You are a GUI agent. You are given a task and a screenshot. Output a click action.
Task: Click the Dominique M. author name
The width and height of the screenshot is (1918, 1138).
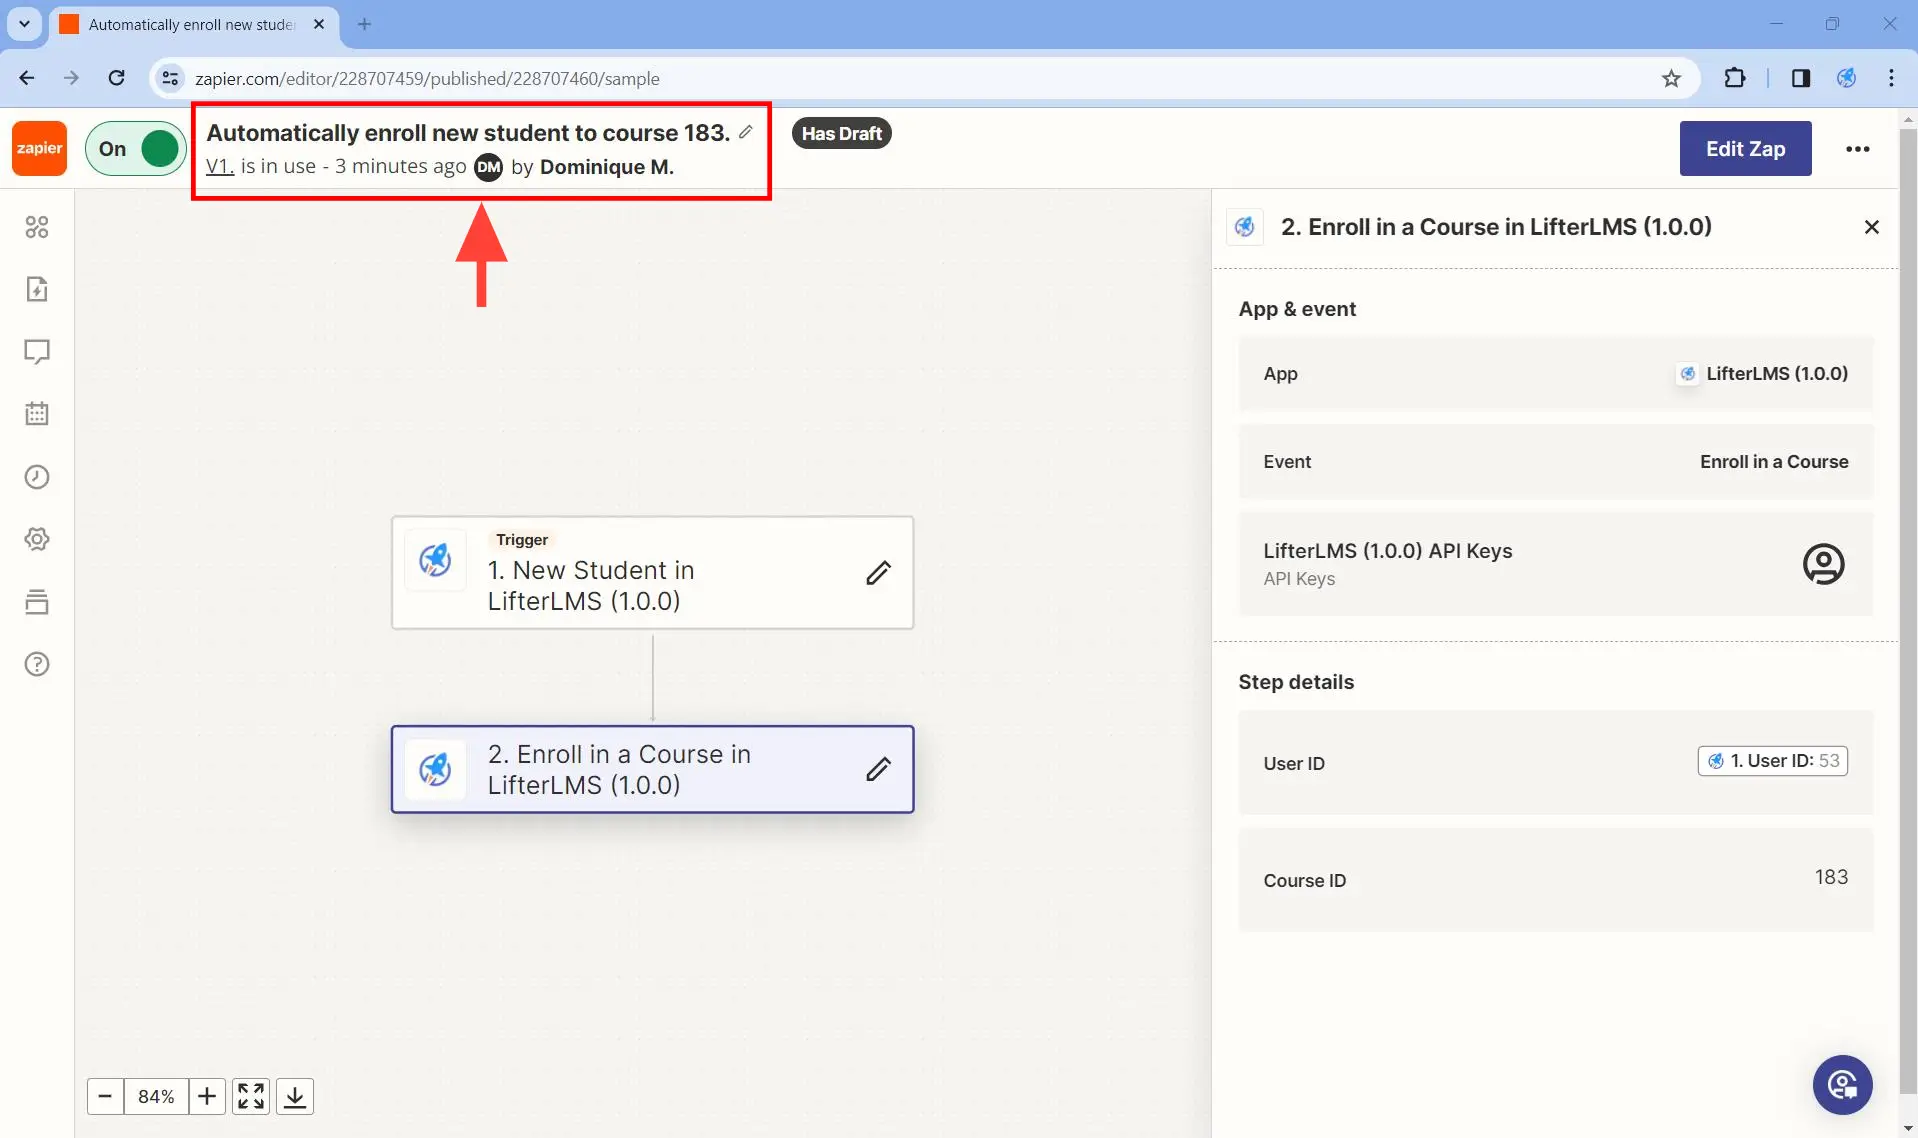[x=607, y=167]
